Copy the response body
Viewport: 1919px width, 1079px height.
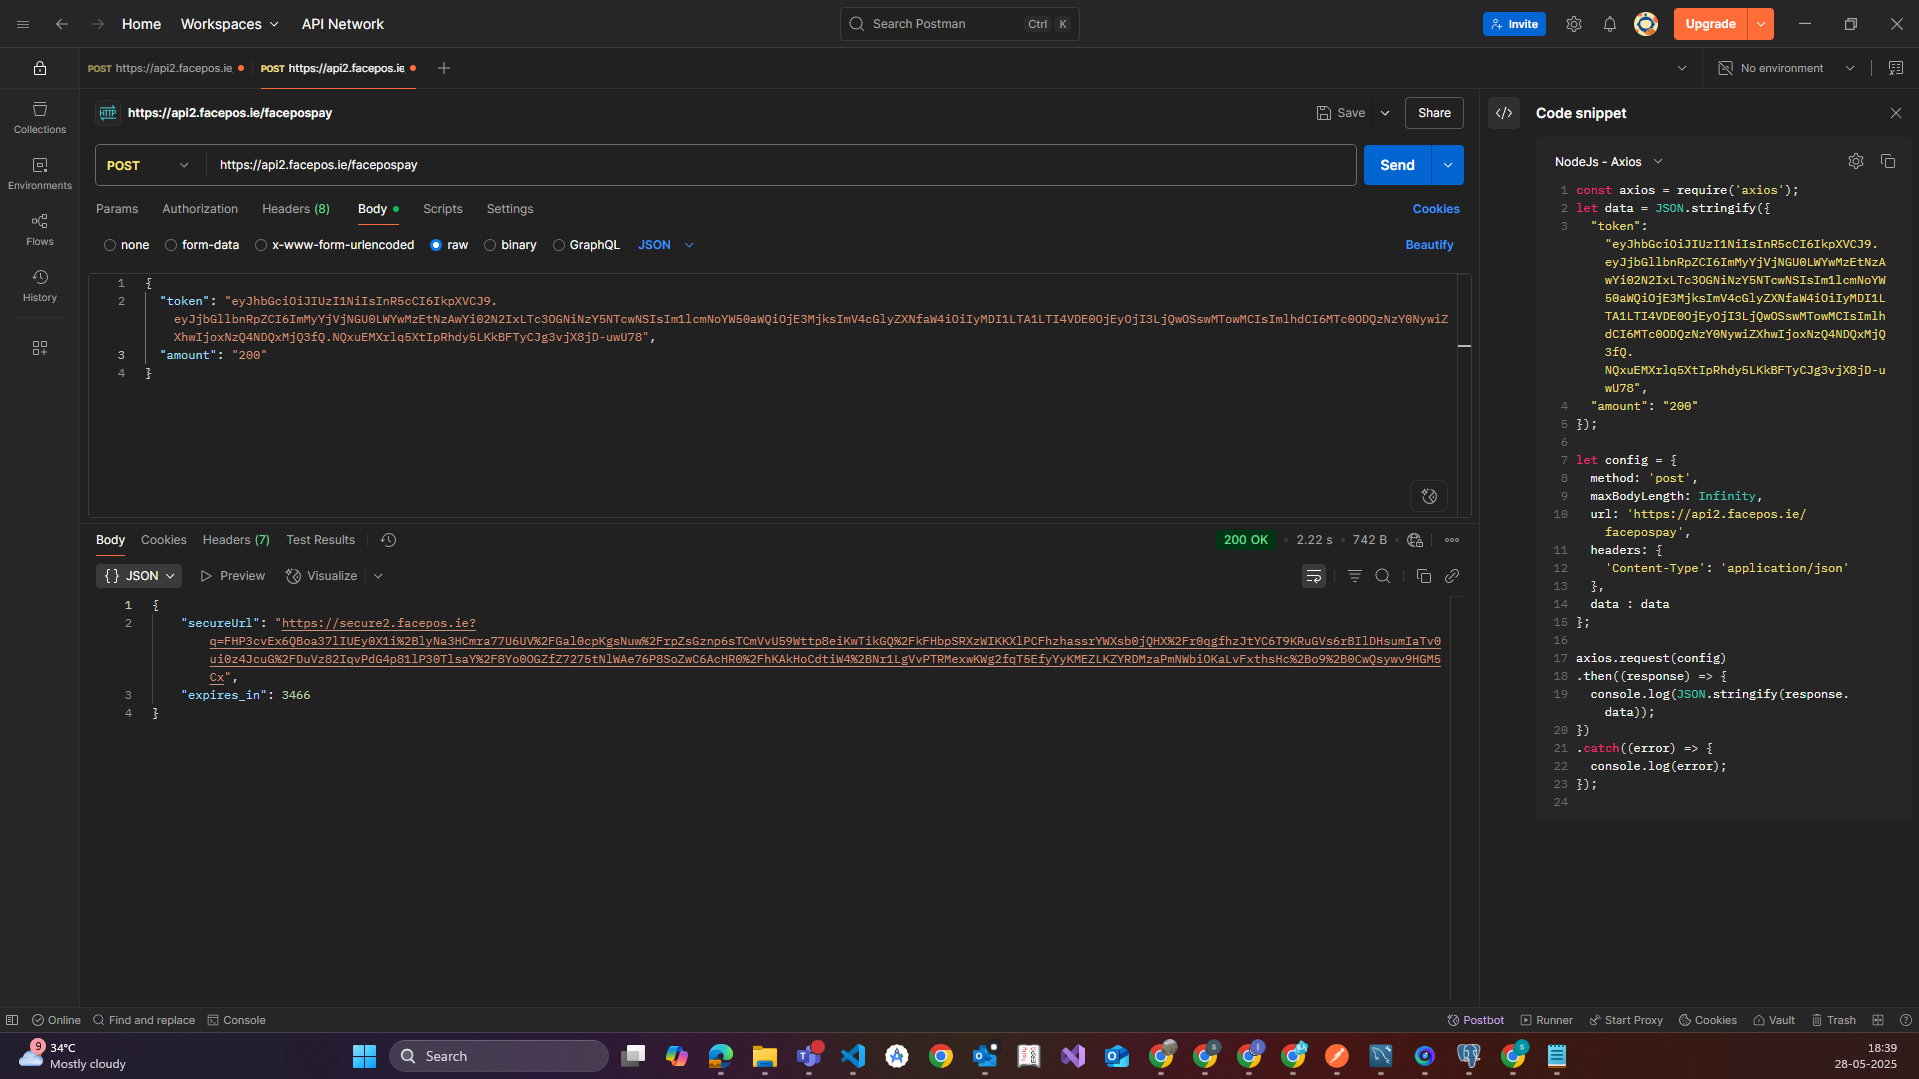pyautogui.click(x=1424, y=576)
